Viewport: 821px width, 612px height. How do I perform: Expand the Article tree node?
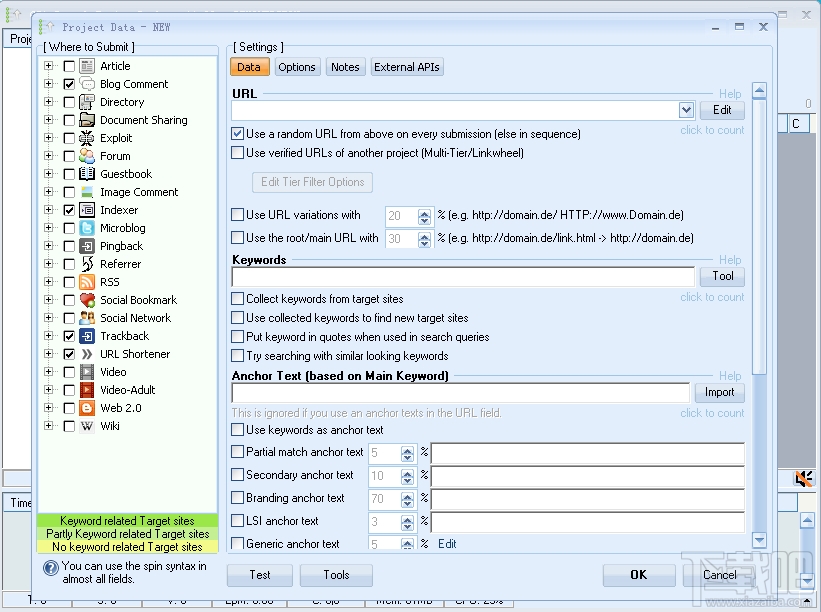(x=48, y=65)
